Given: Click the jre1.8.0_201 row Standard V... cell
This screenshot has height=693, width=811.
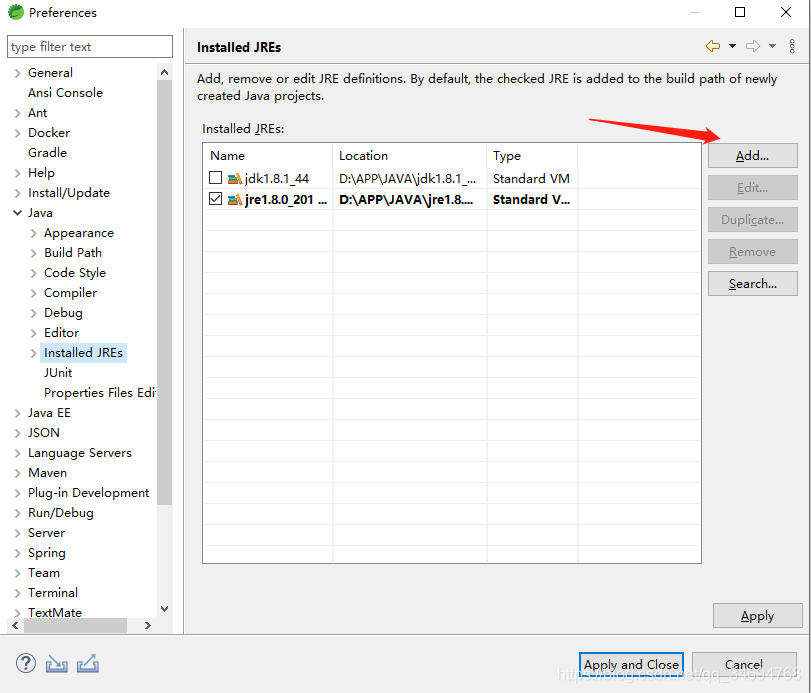Looking at the screenshot, I should [531, 199].
